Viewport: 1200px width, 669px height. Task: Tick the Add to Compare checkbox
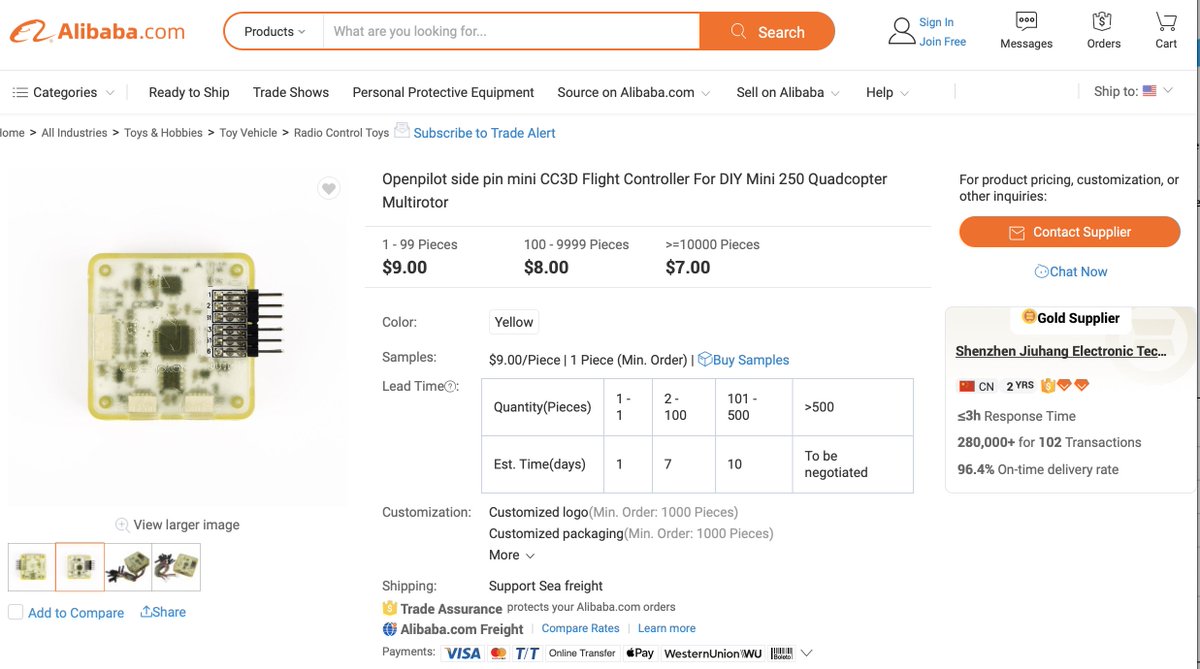(x=15, y=612)
